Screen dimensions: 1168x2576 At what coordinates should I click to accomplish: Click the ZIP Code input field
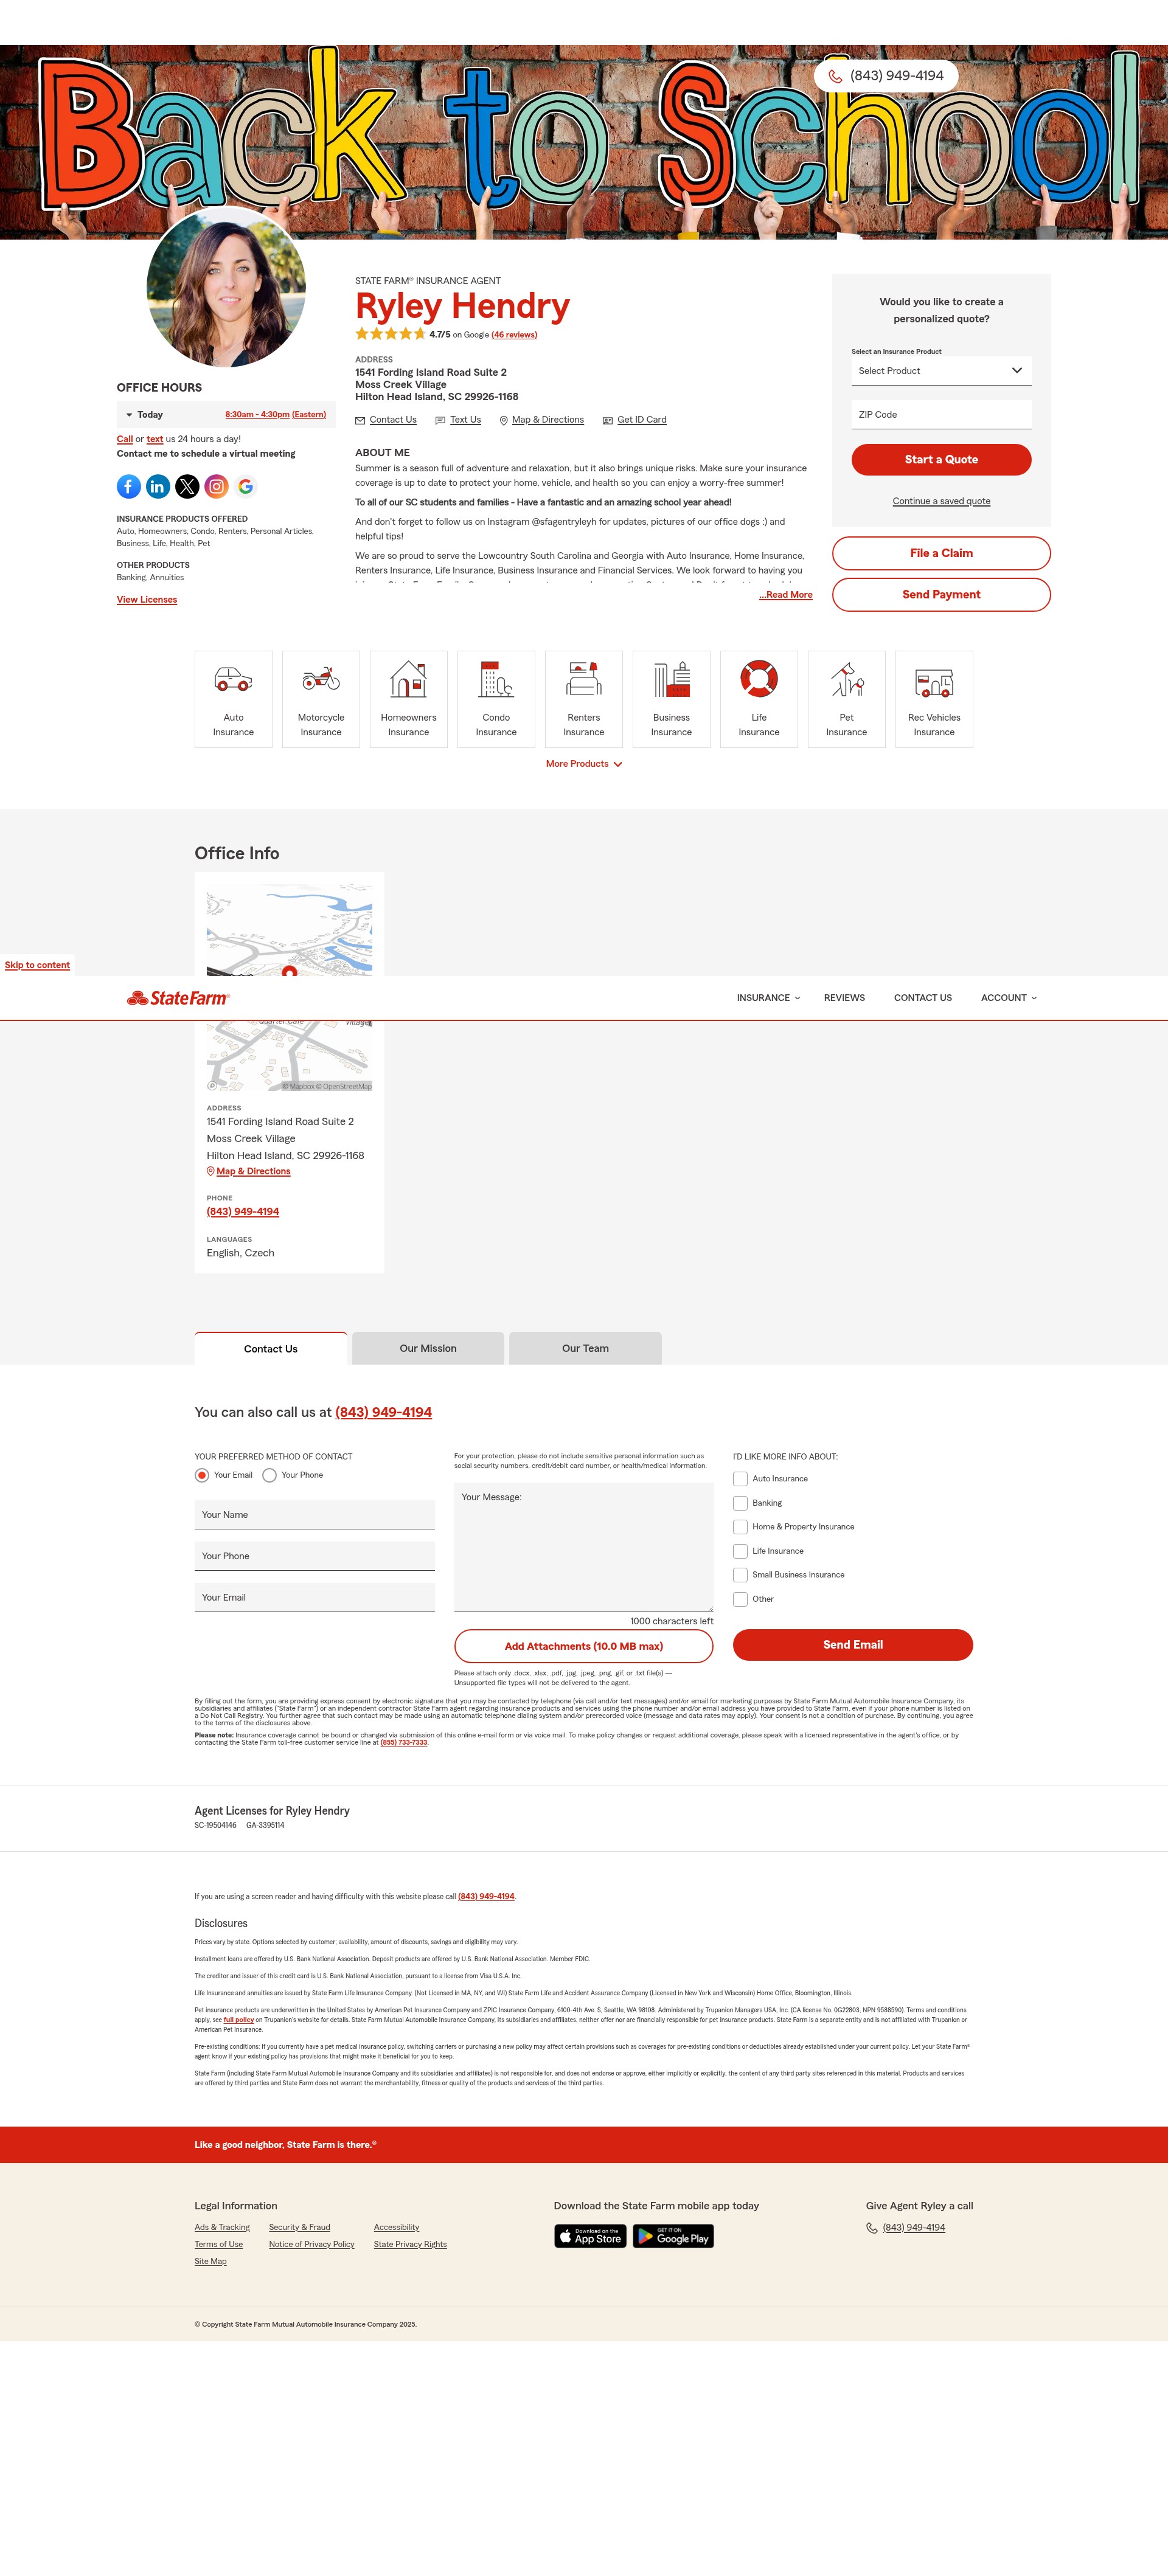coord(941,415)
